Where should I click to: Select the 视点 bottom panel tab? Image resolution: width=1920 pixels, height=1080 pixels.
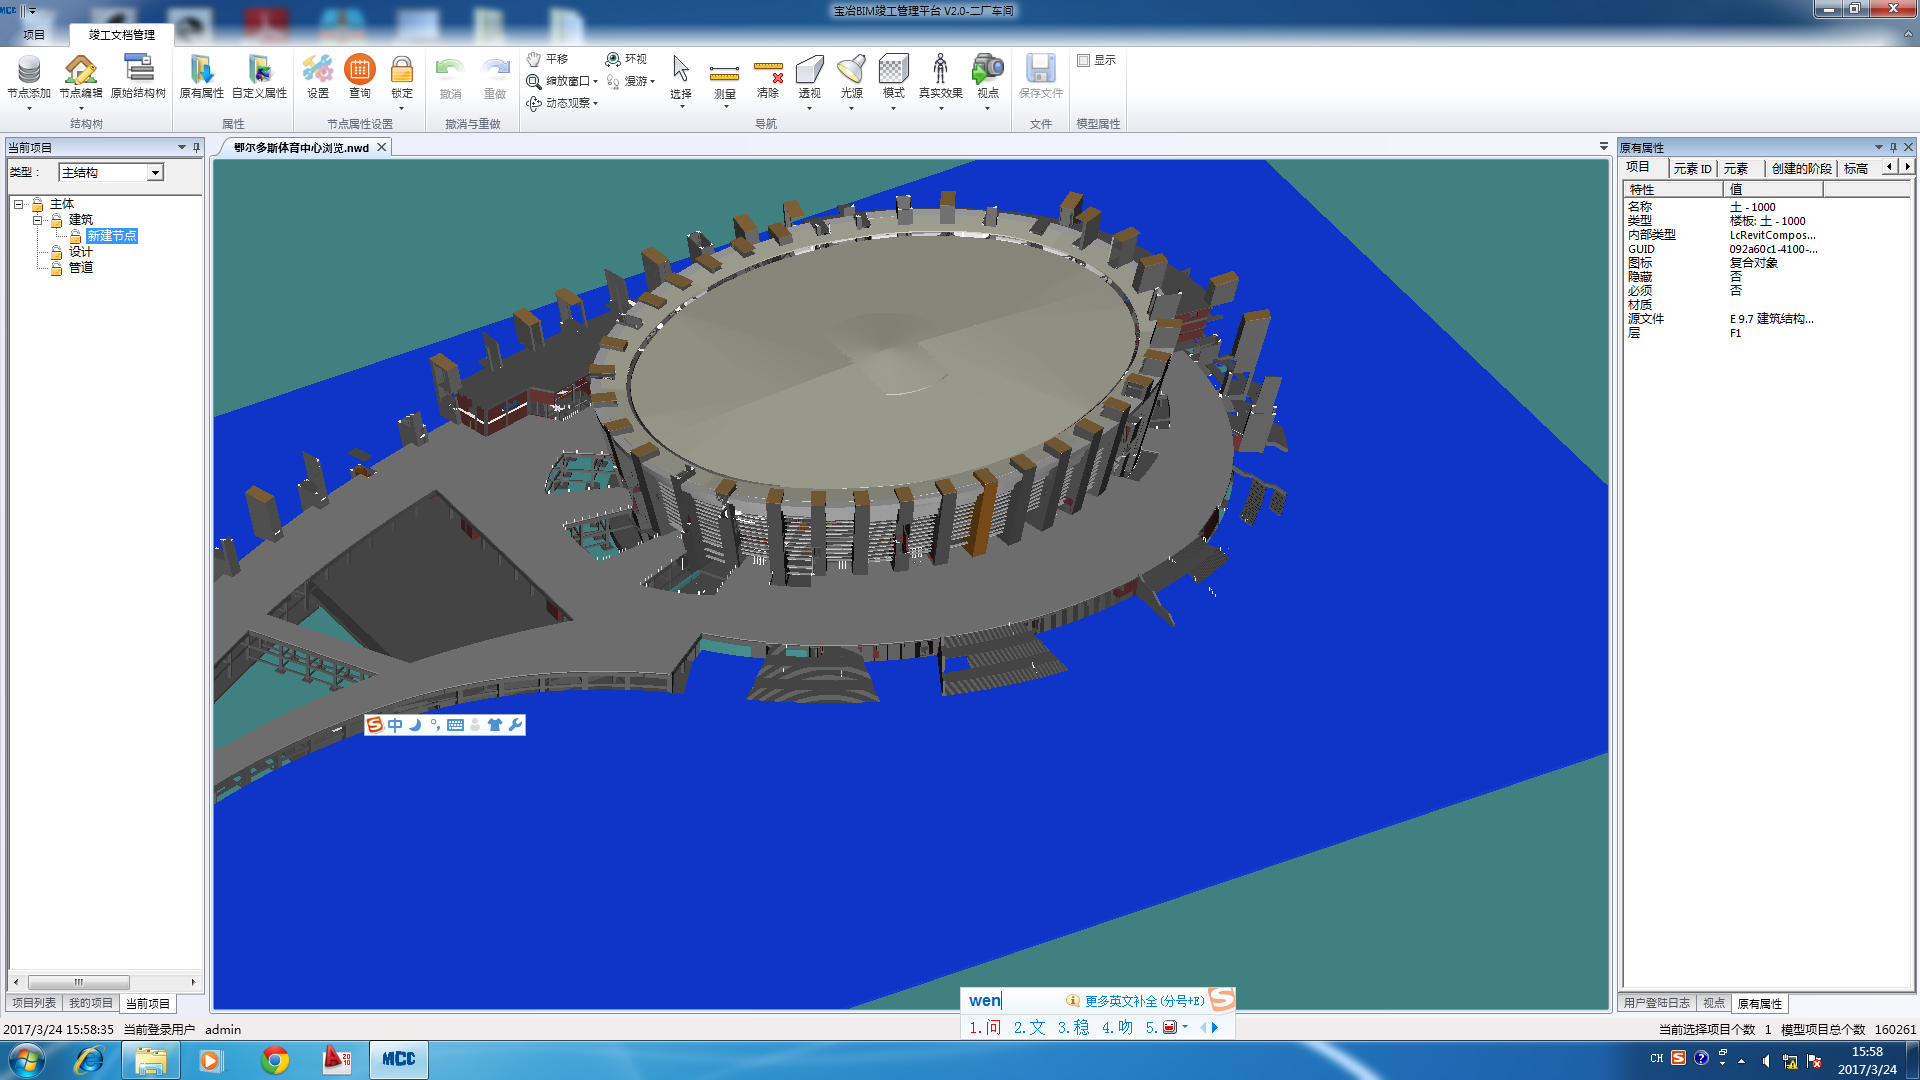[x=1714, y=1003]
